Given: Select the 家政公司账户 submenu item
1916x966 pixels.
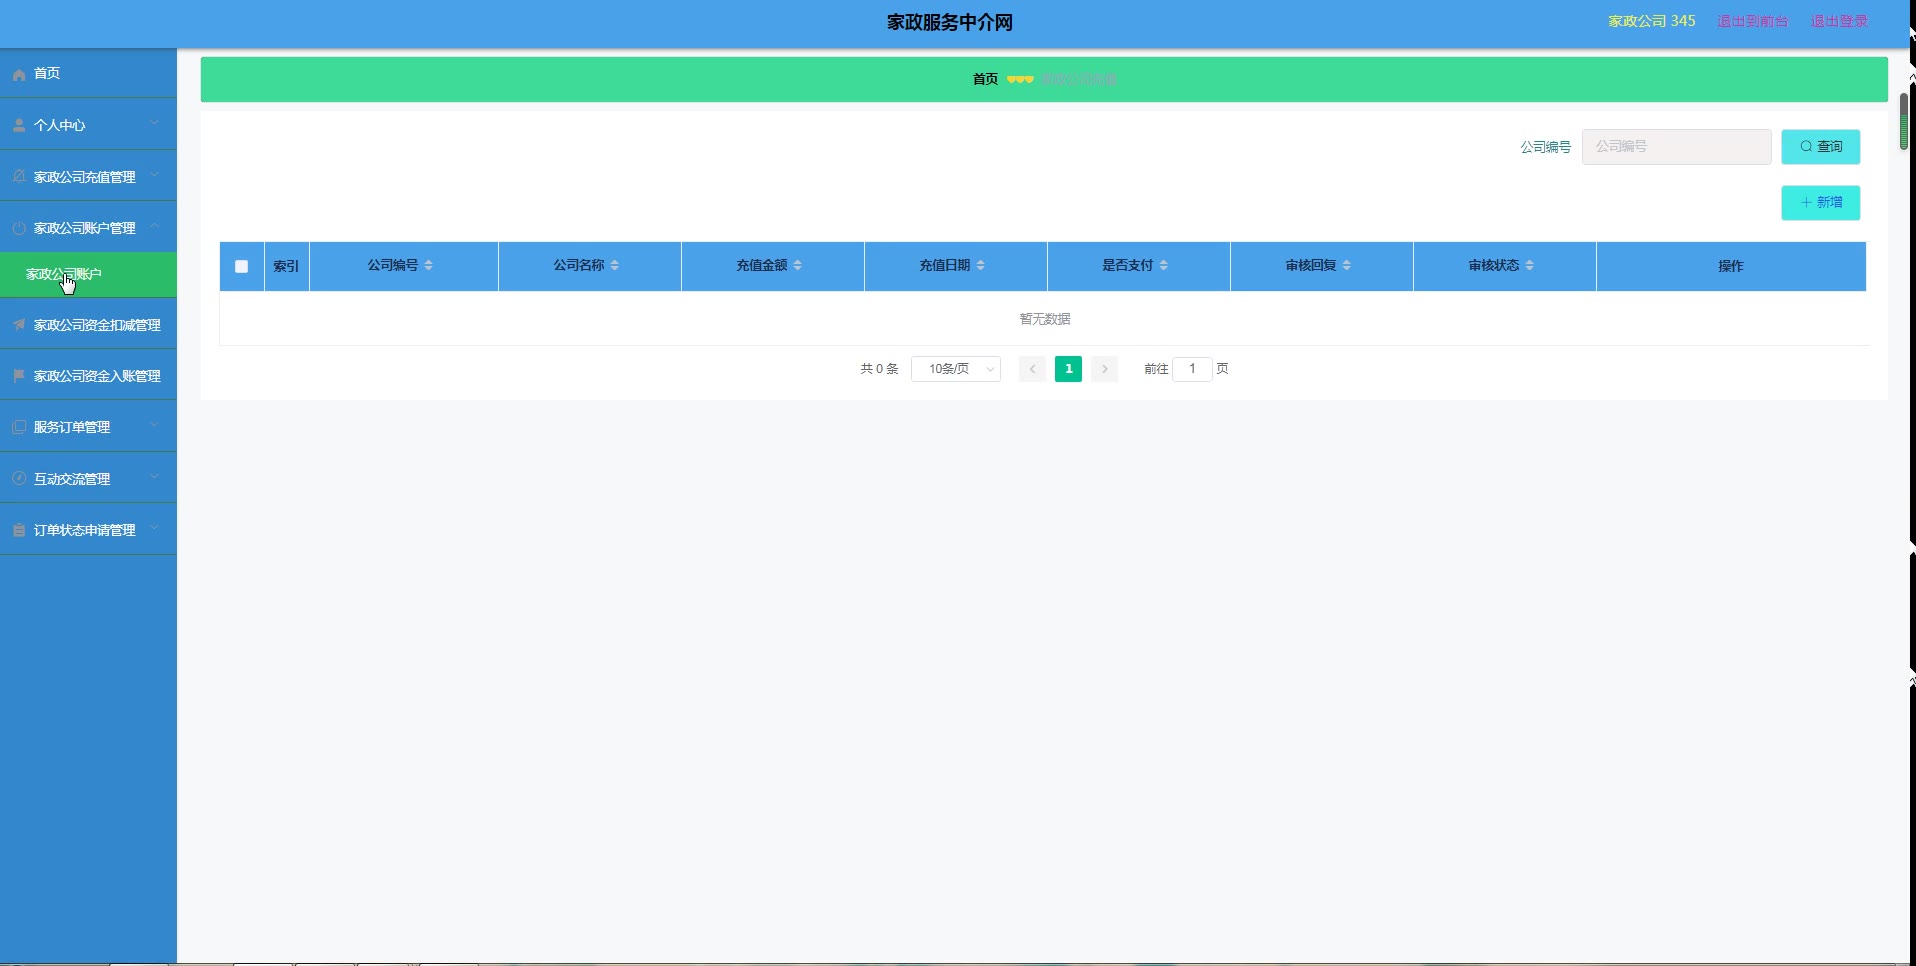Looking at the screenshot, I should pos(88,274).
